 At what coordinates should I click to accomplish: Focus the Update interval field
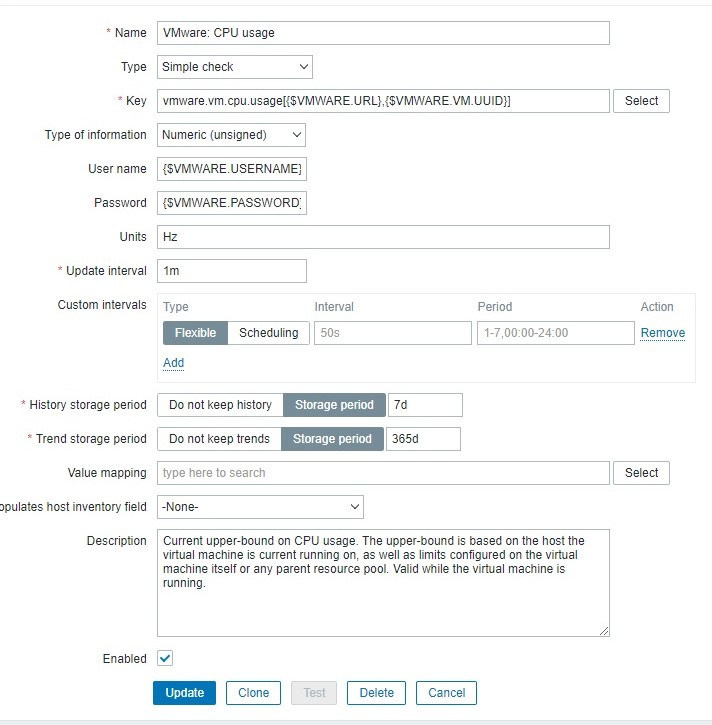pyautogui.click(x=232, y=271)
